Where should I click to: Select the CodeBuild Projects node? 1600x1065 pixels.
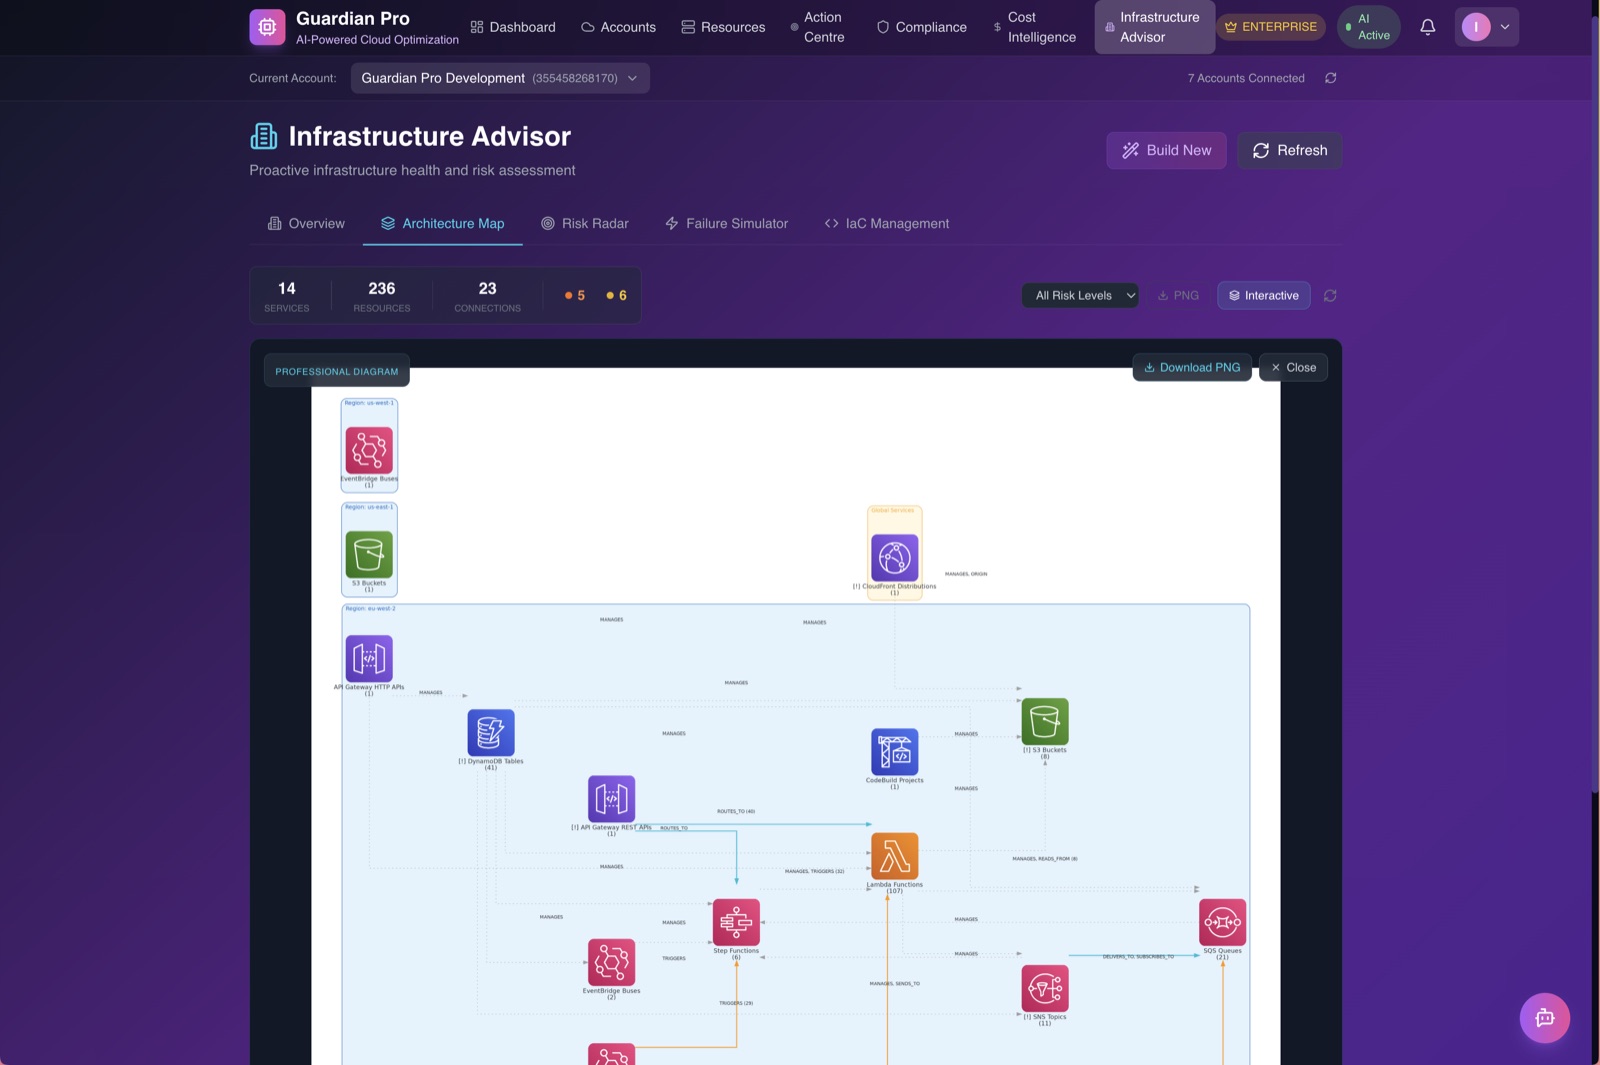(x=895, y=752)
